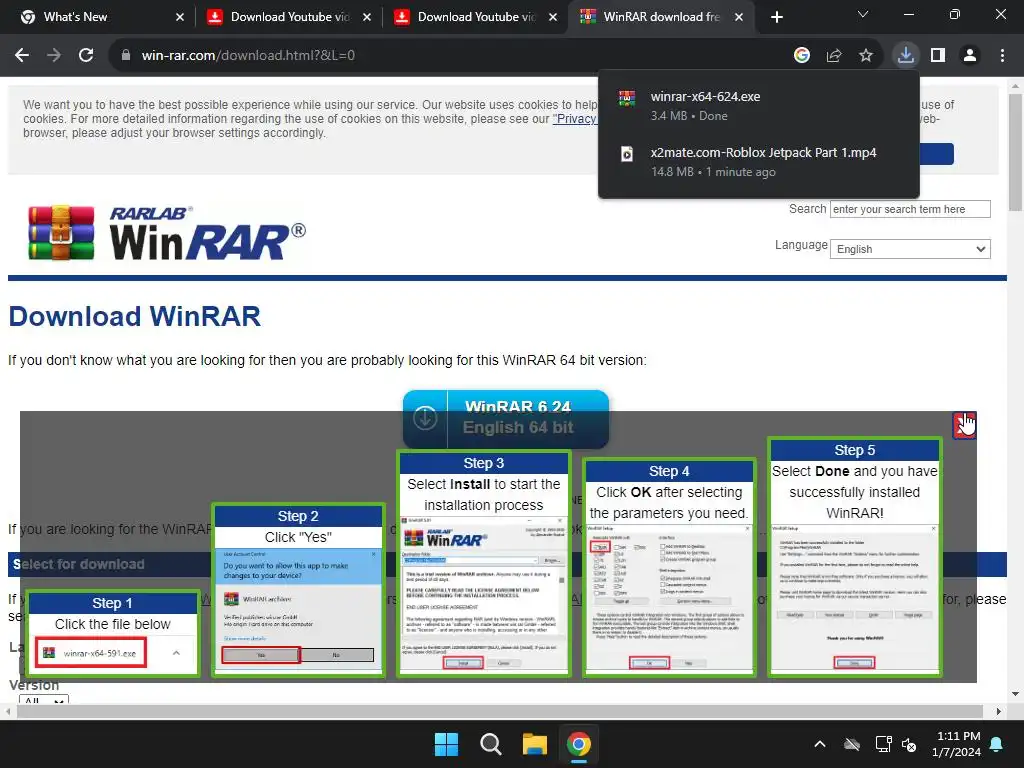This screenshot has width=1024, height=768.
Task: Bookmark this page with star icon
Action: click(x=866, y=56)
